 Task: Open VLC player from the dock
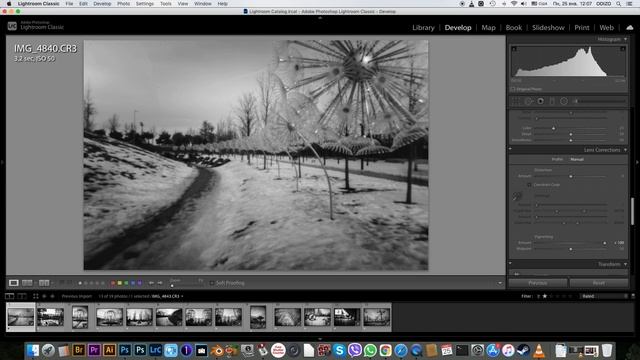pos(539,350)
